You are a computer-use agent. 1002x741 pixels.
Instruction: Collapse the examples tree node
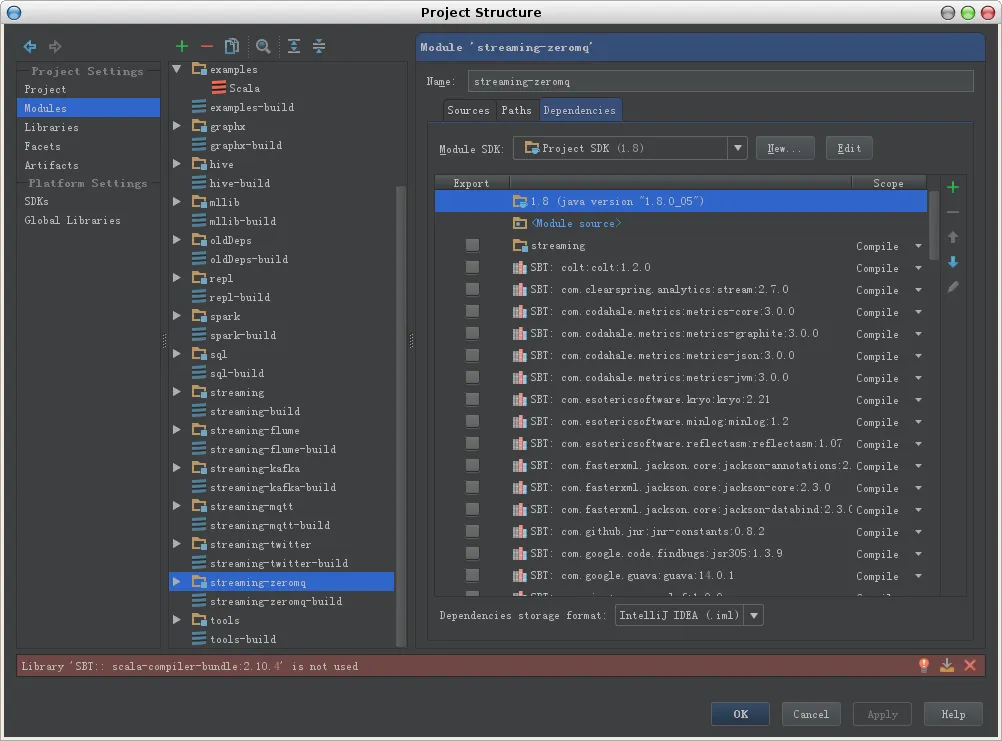pos(177,69)
